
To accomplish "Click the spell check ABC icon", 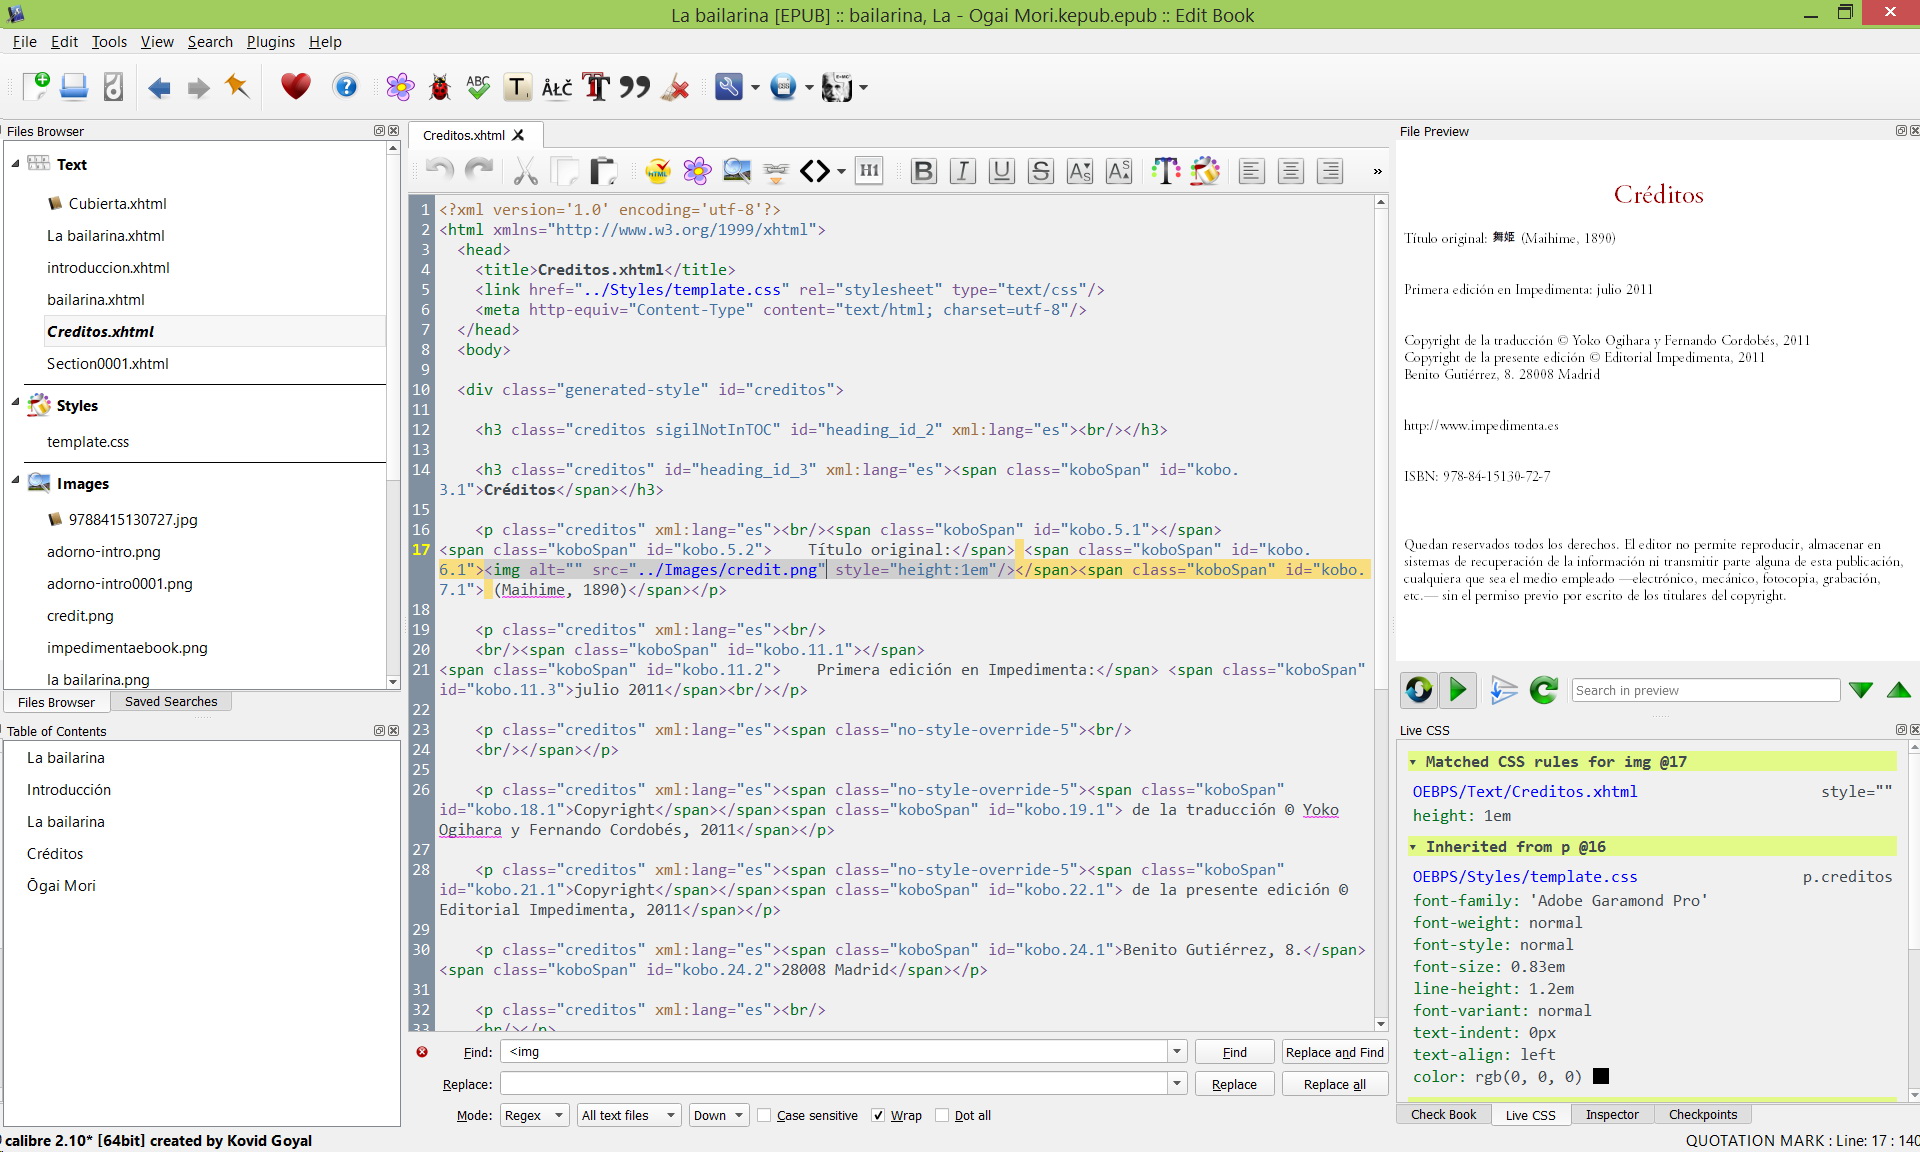I will [x=478, y=88].
